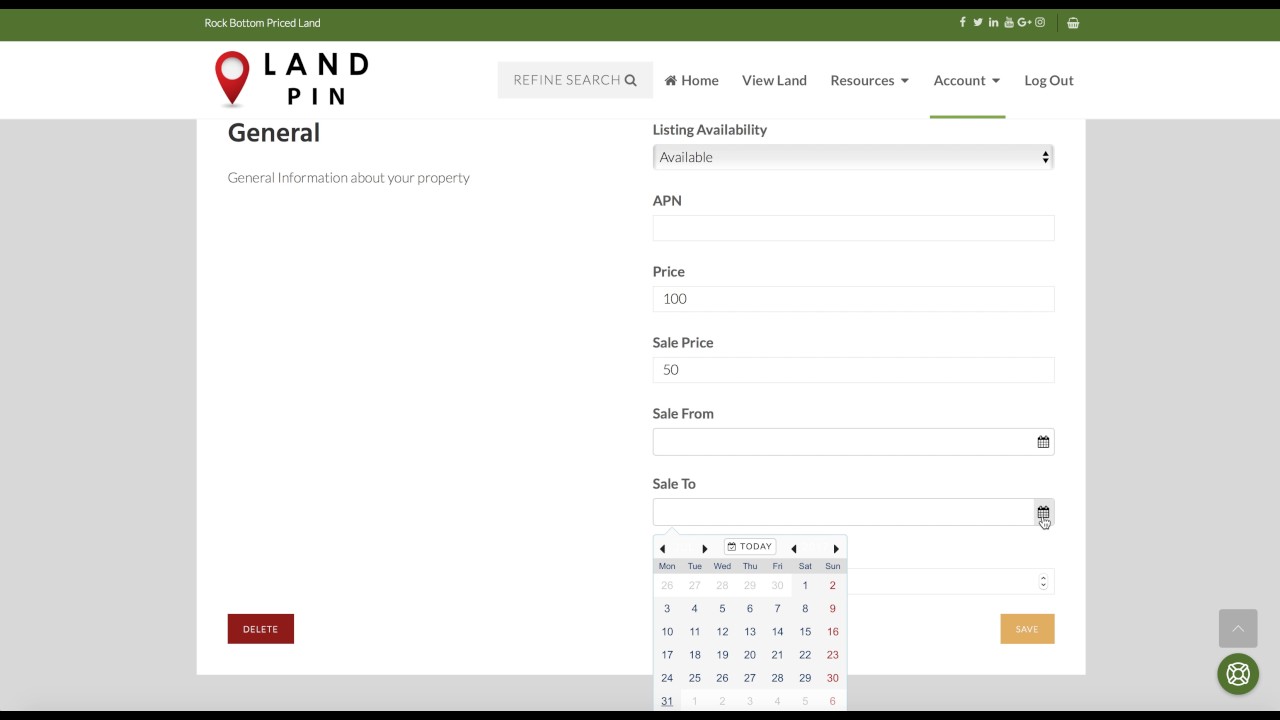Jump to today in the calendar
This screenshot has height=720, width=1280.
pos(750,547)
